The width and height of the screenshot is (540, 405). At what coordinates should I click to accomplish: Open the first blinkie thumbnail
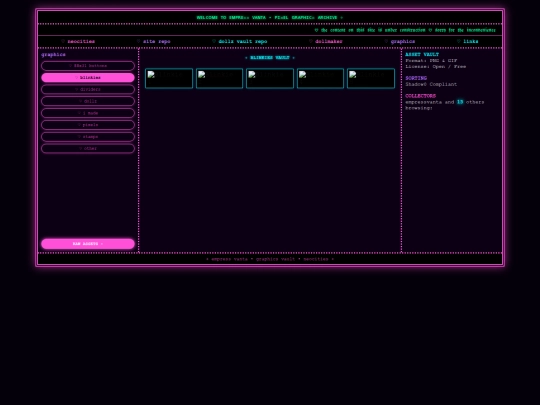[169, 79]
